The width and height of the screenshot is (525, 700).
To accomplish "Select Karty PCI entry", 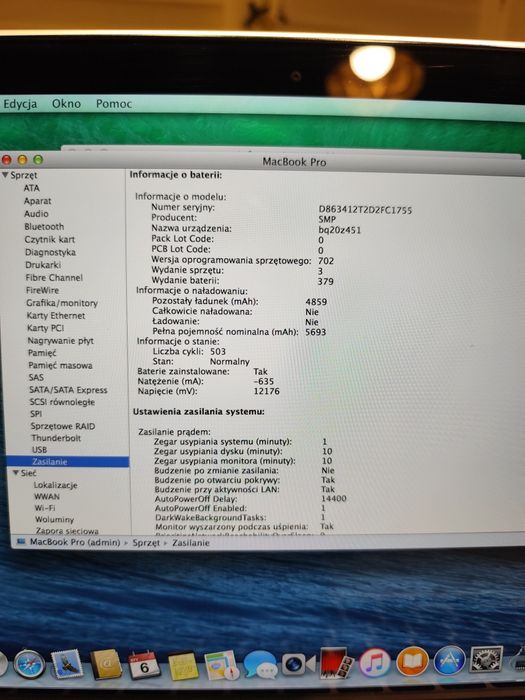I will (45, 328).
